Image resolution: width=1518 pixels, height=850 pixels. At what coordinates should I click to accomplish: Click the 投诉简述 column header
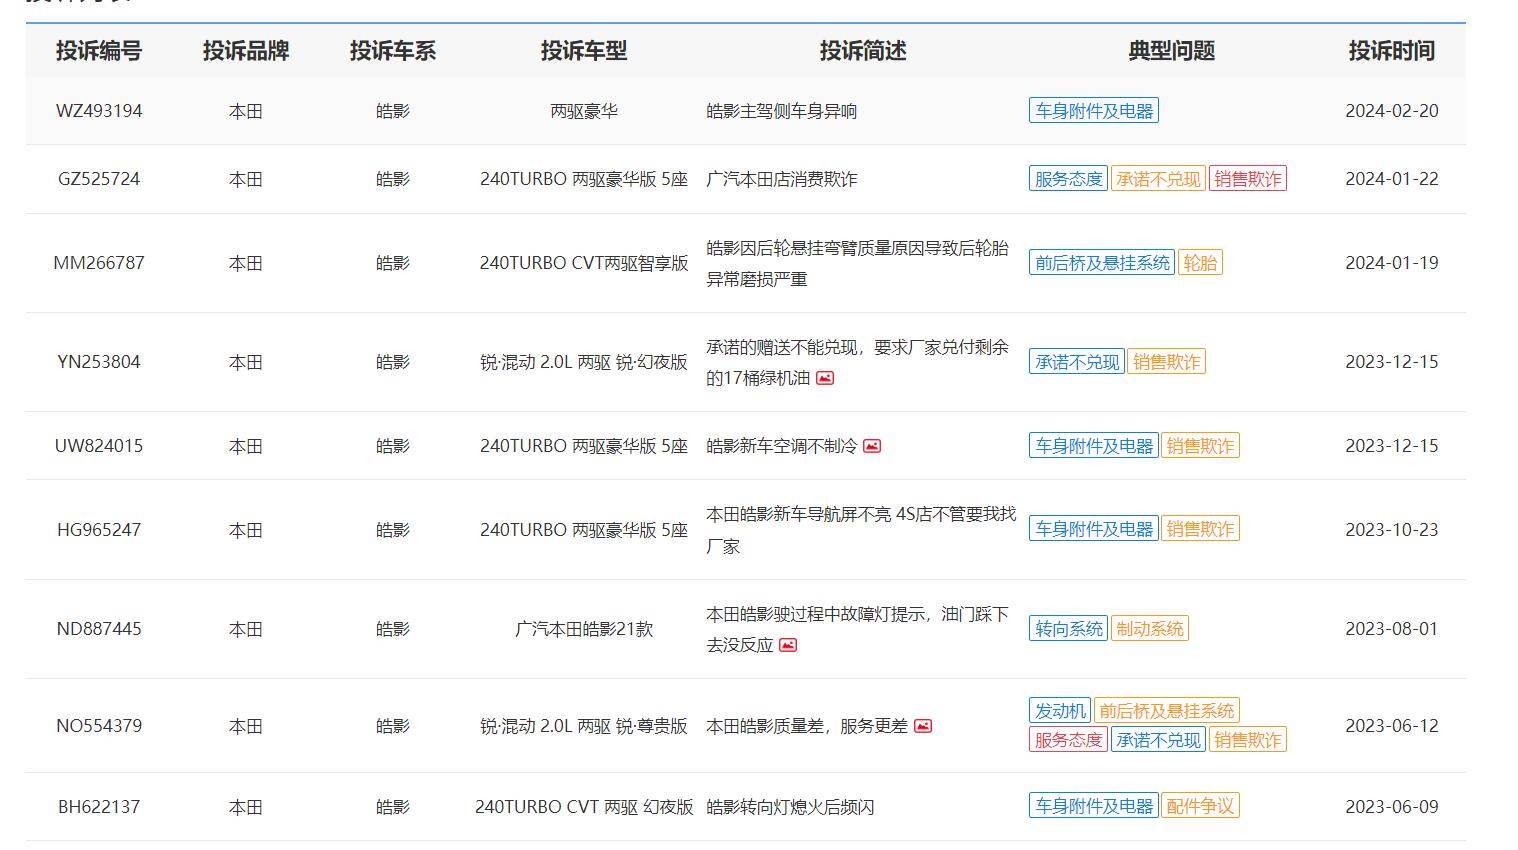pos(863,51)
